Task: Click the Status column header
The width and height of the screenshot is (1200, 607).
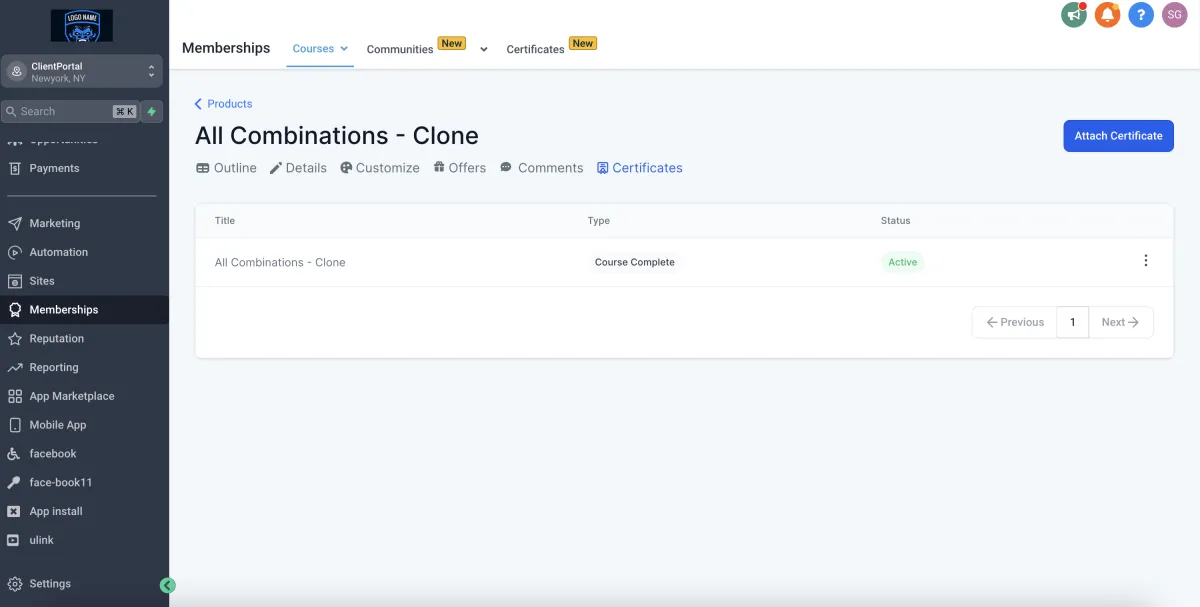Action: coord(895,220)
